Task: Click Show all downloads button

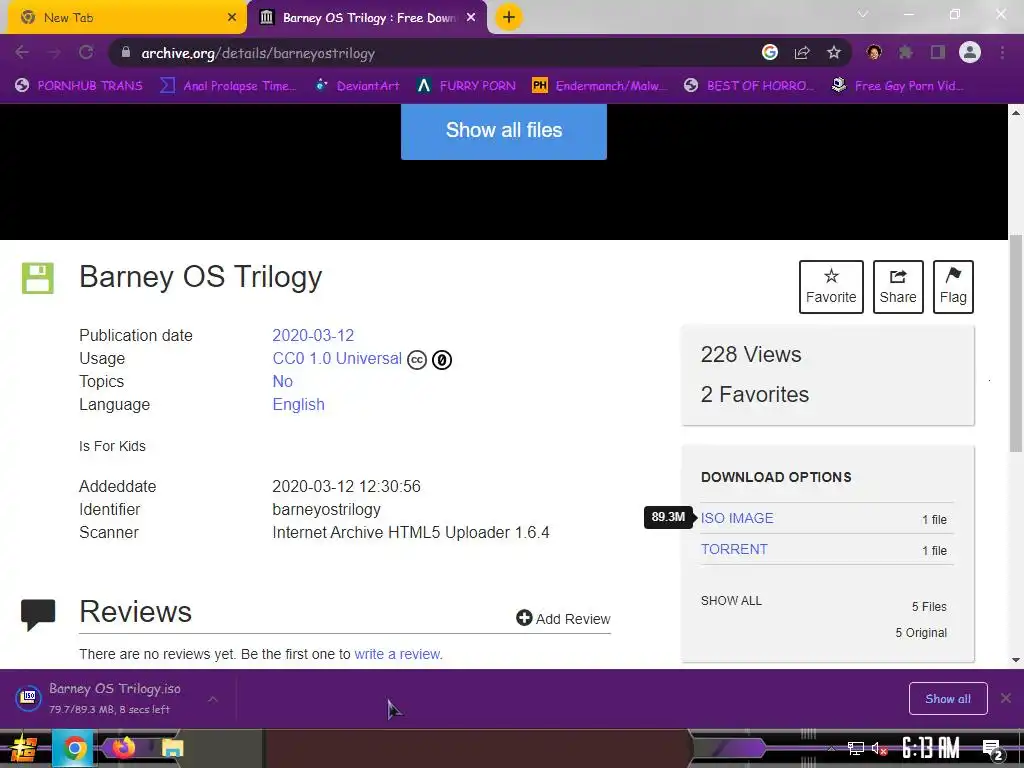Action: pos(948,699)
